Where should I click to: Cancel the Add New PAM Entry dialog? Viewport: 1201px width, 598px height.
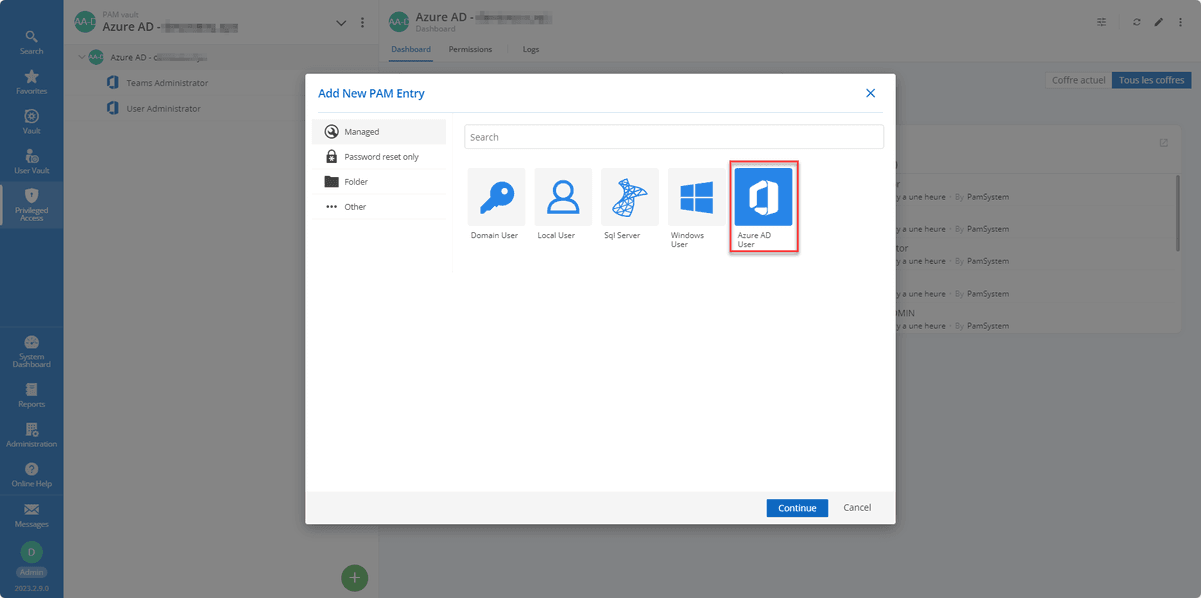(x=857, y=508)
